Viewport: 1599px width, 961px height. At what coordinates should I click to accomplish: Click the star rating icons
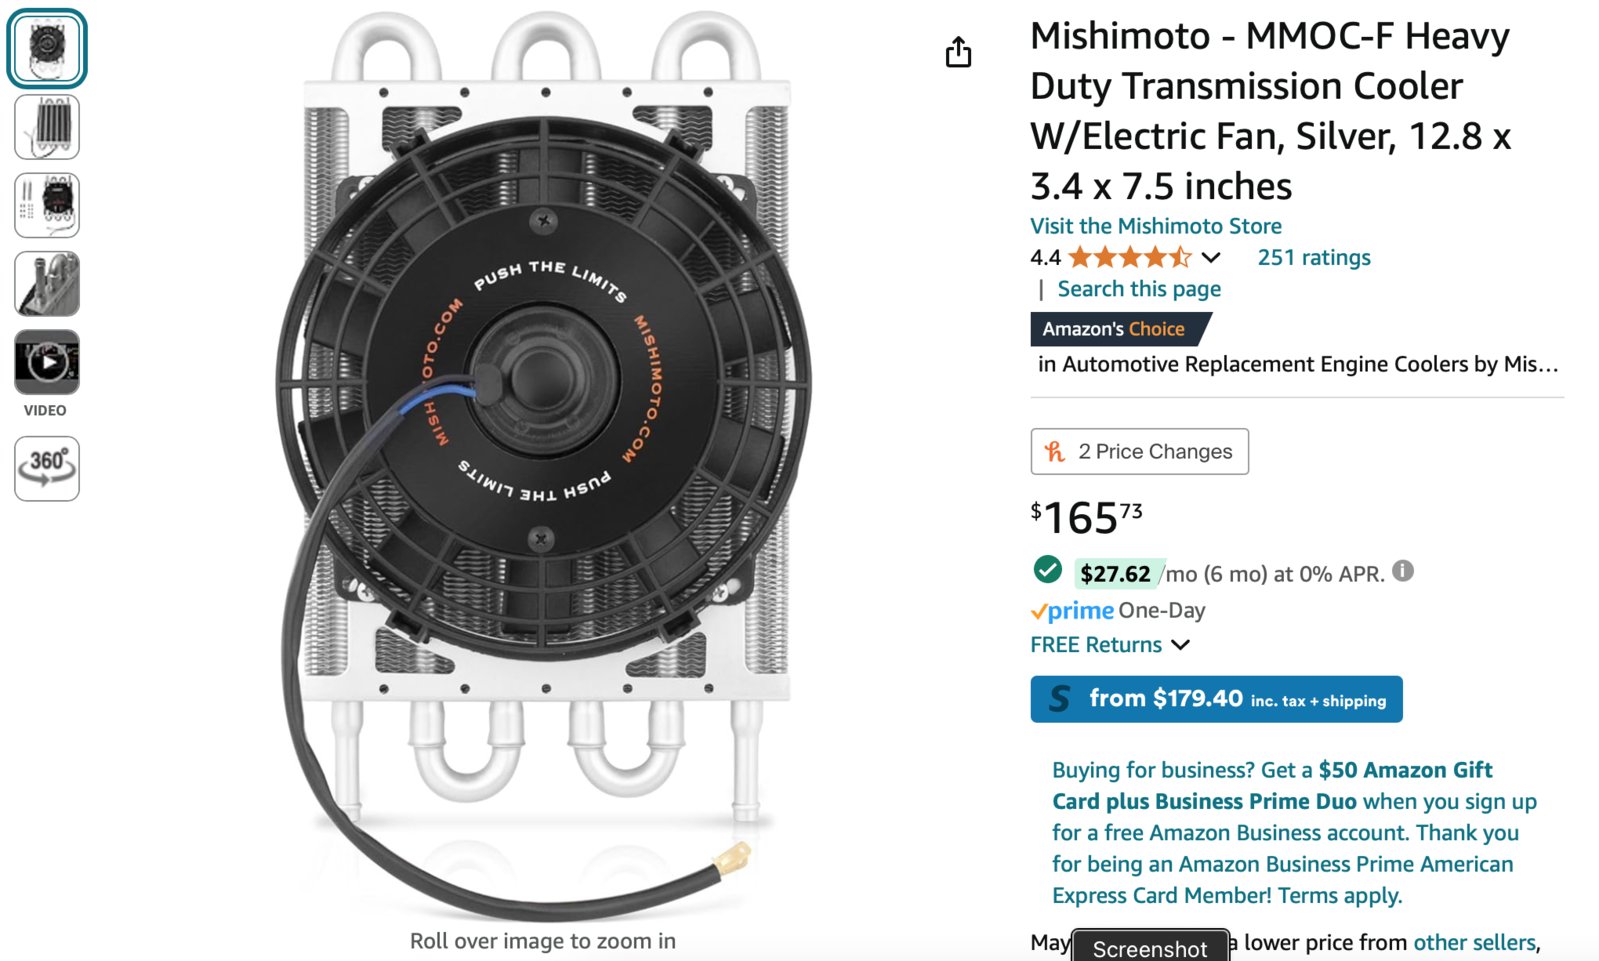[1130, 258]
